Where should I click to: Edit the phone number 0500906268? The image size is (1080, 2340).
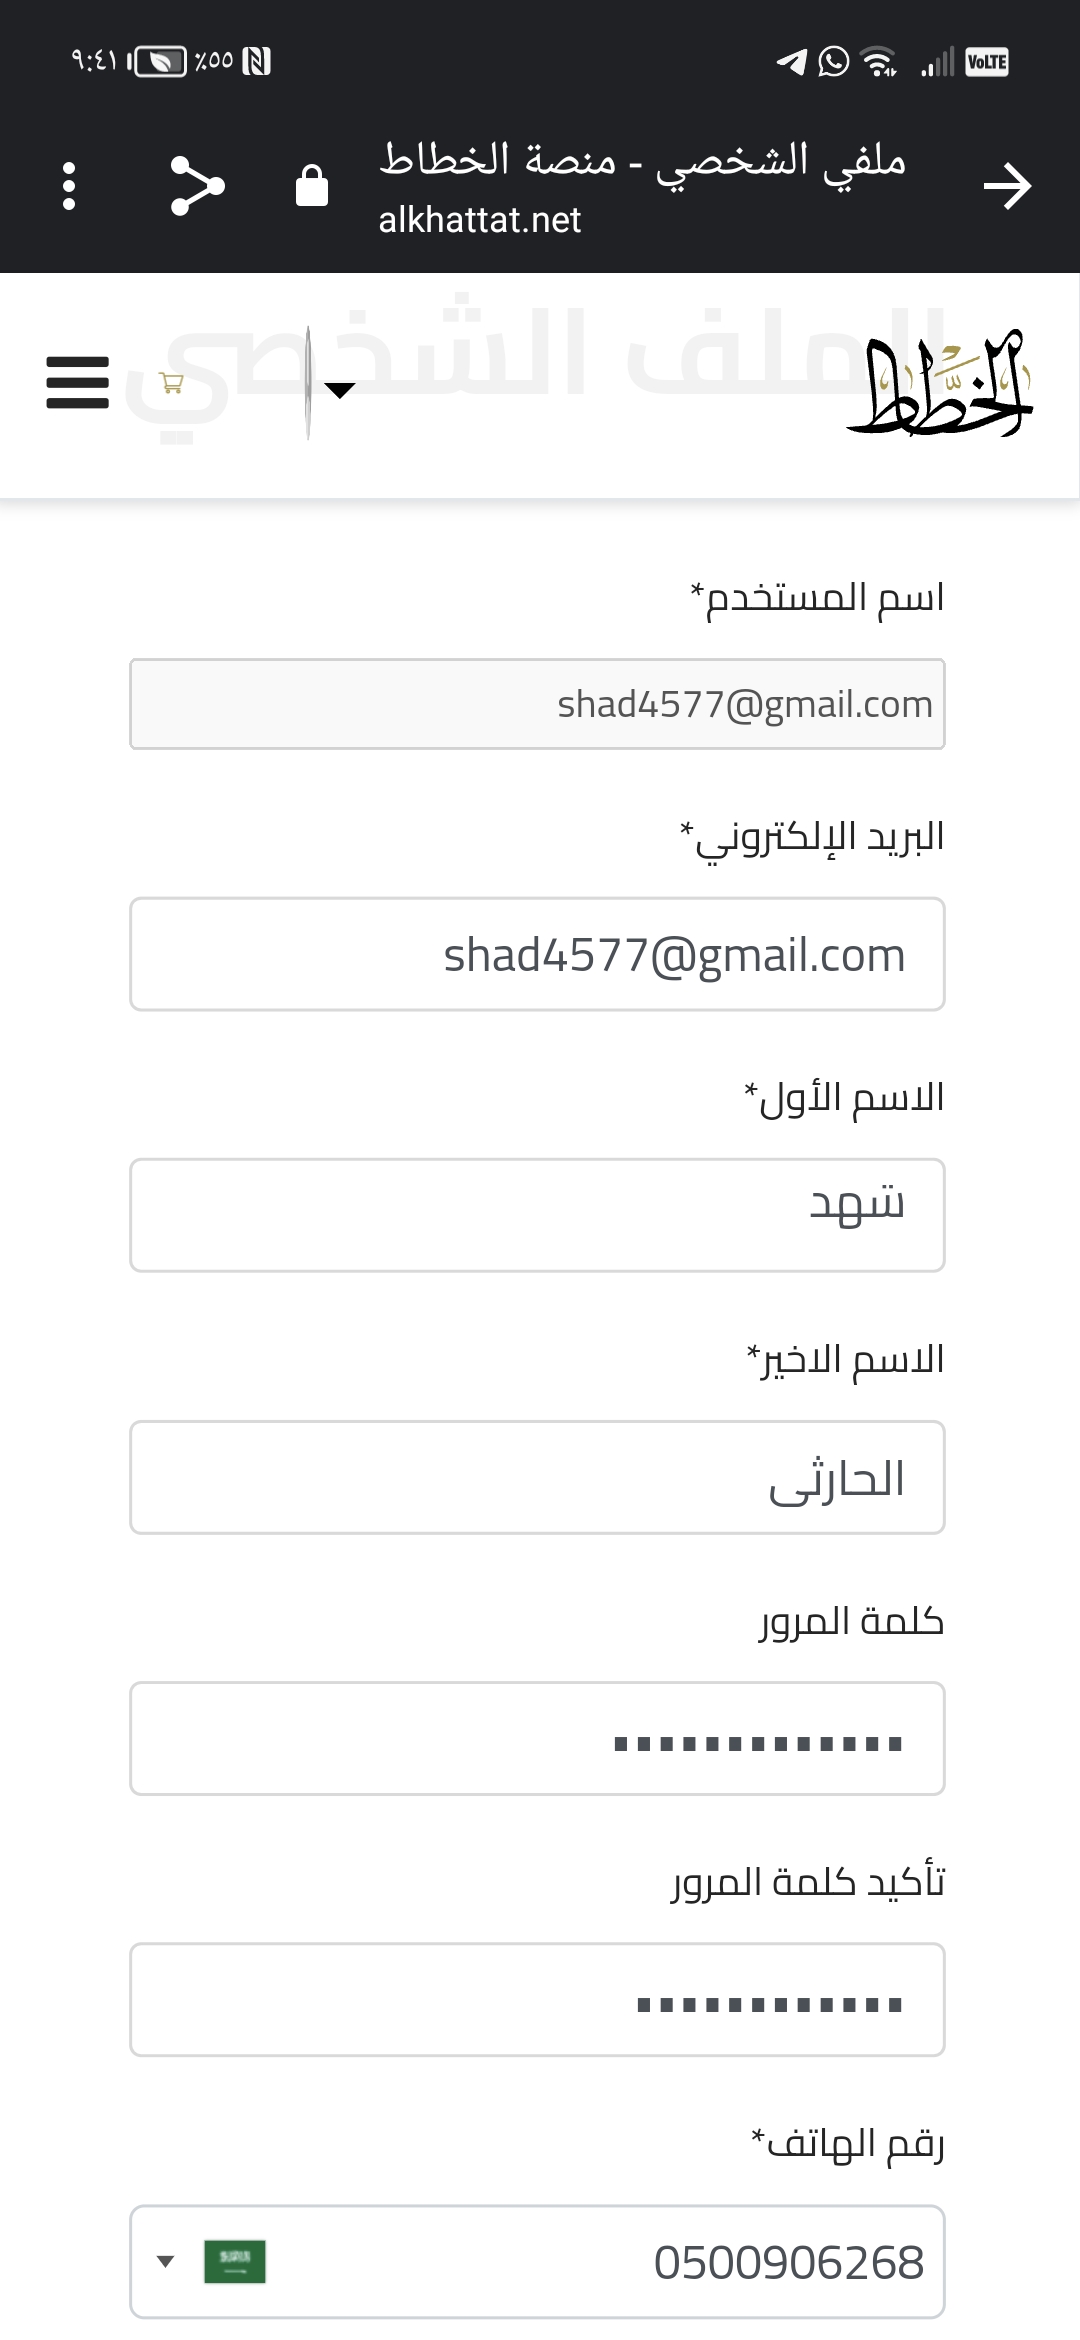(x=788, y=2262)
